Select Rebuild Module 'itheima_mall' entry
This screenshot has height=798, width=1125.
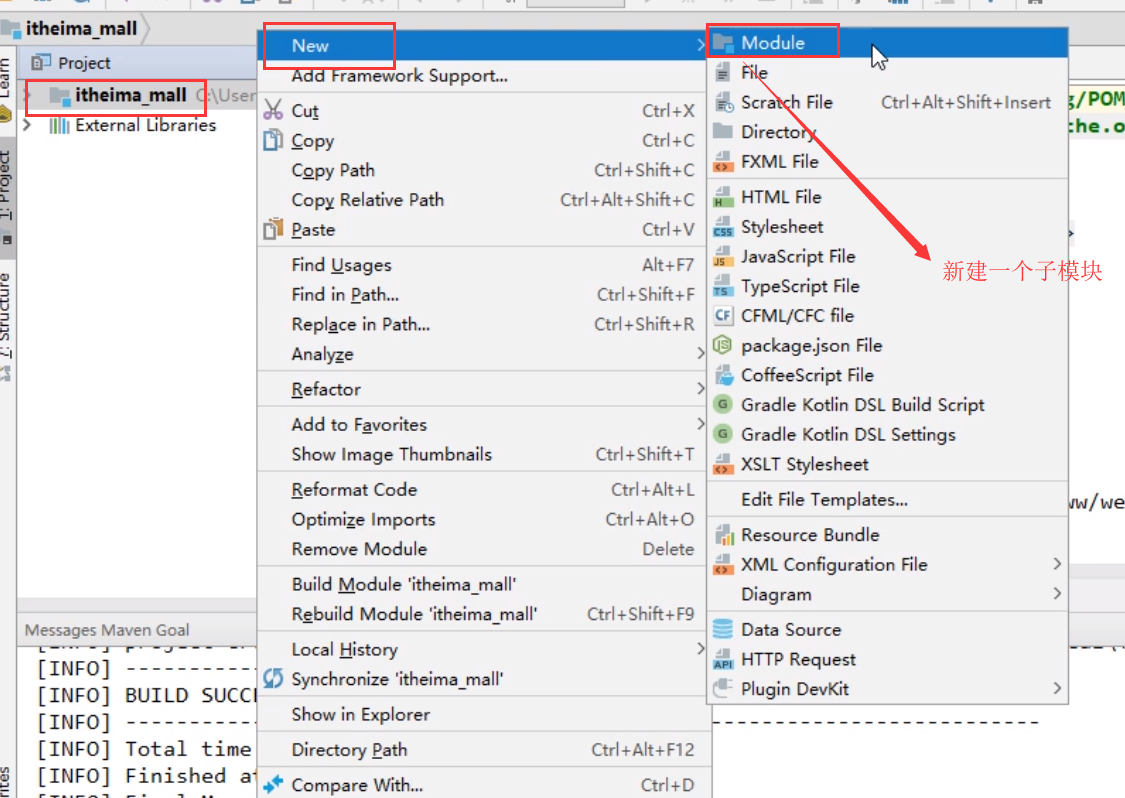[x=484, y=614]
